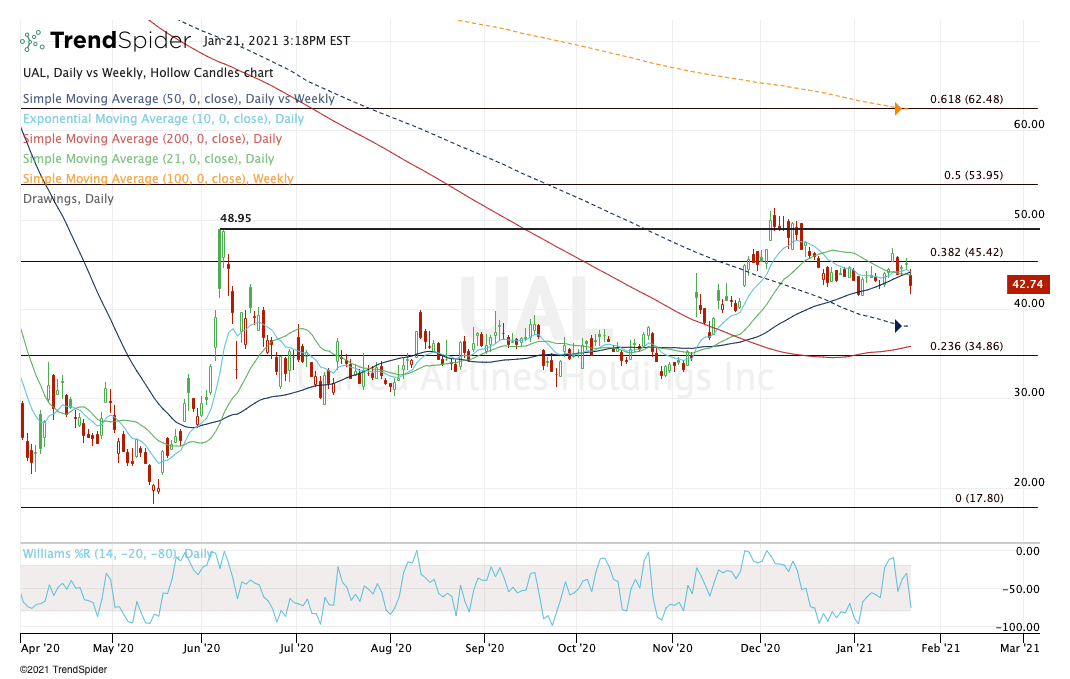Click the Jan 21, 2021 3:18PM timestamp
The image size is (1070, 679).
pos(276,41)
